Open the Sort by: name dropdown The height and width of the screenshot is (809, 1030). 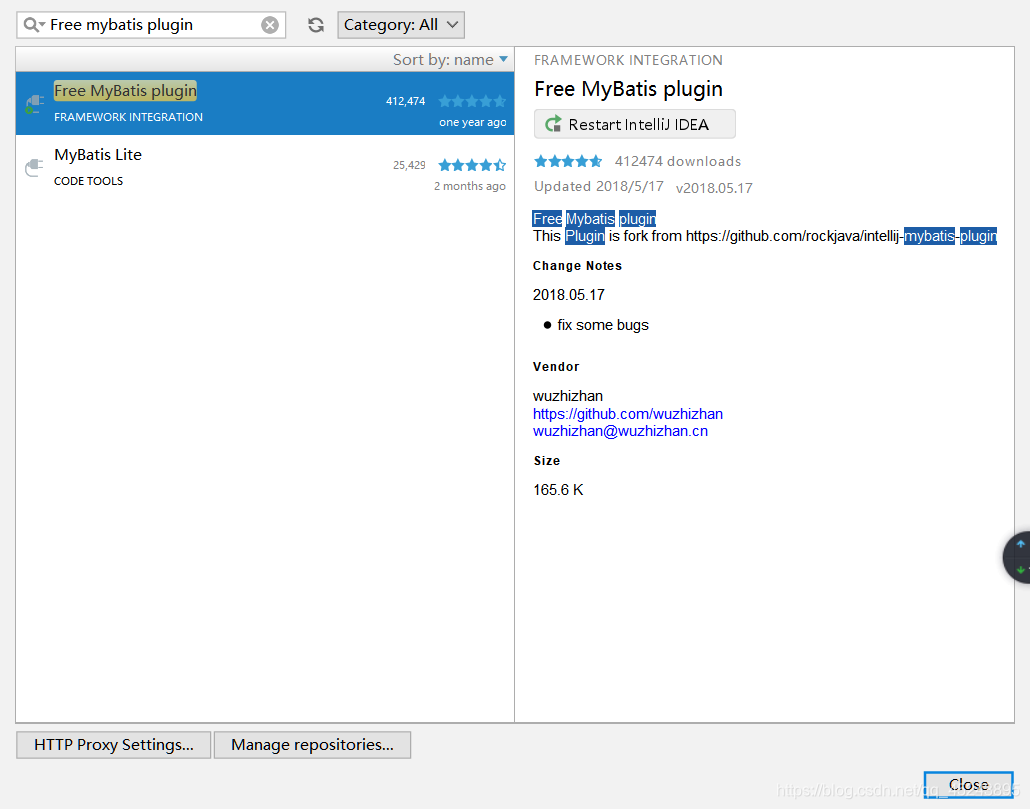click(x=450, y=60)
